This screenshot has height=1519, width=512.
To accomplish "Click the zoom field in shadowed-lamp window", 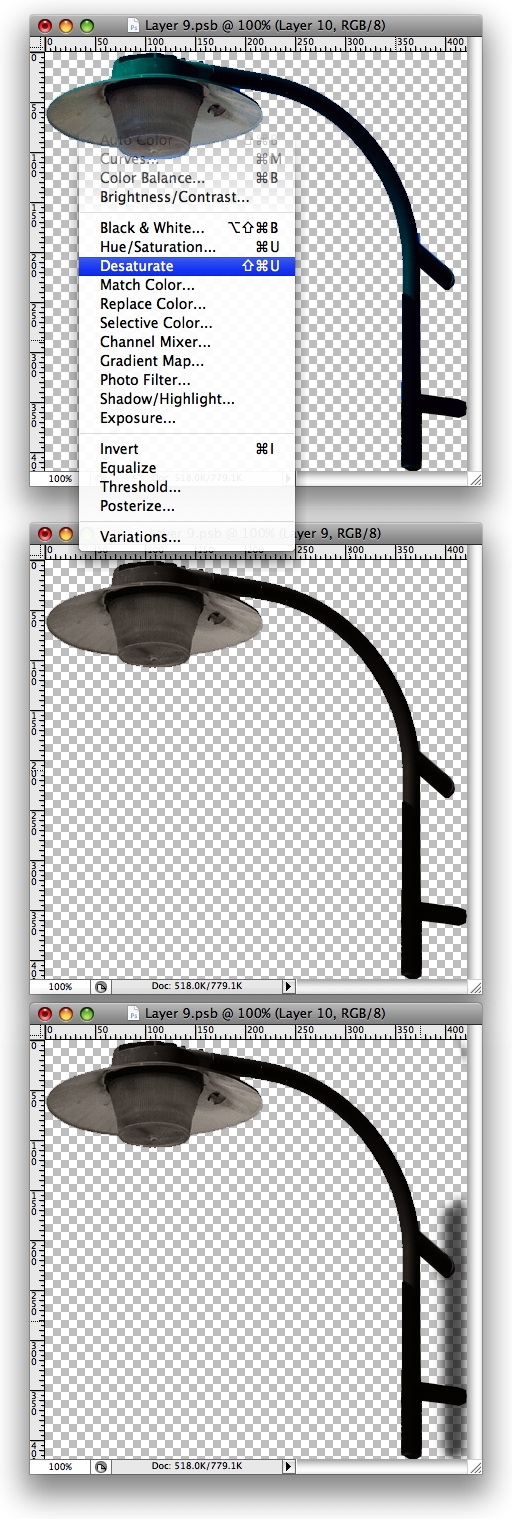I will 61,1466.
